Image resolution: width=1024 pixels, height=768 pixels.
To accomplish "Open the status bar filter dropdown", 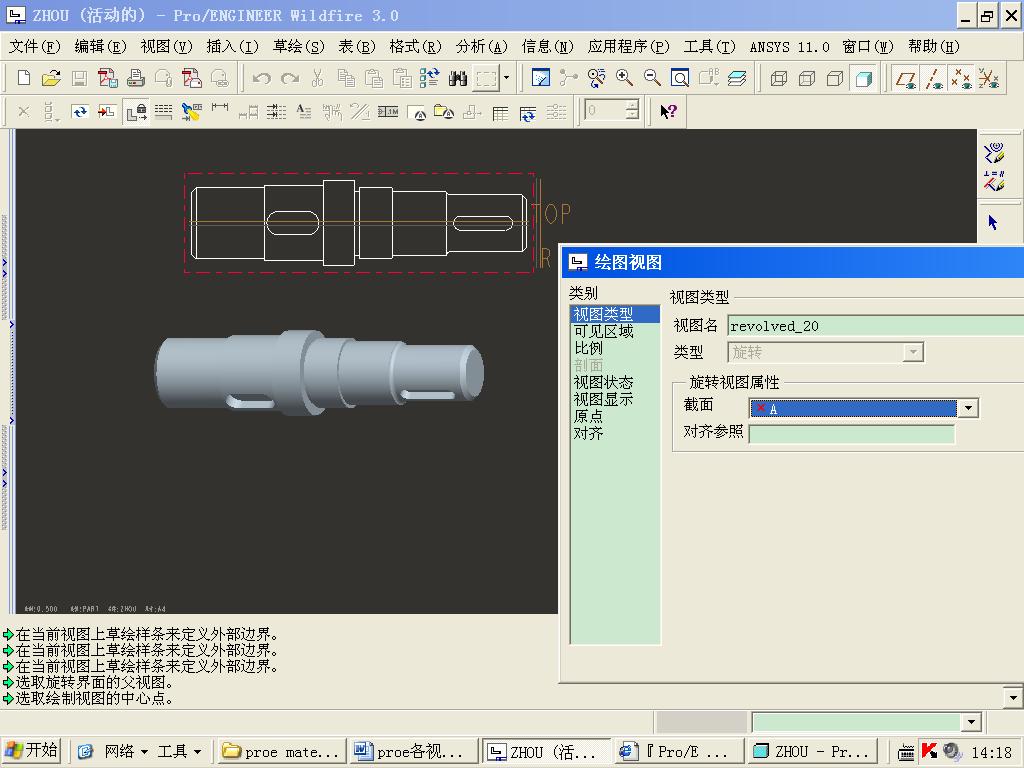I will 972,722.
